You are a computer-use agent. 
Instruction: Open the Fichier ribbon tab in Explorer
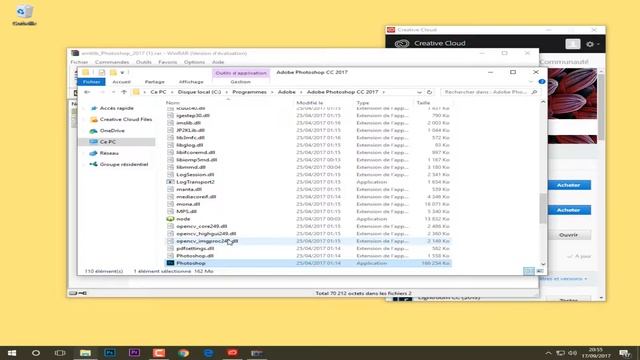click(91, 82)
